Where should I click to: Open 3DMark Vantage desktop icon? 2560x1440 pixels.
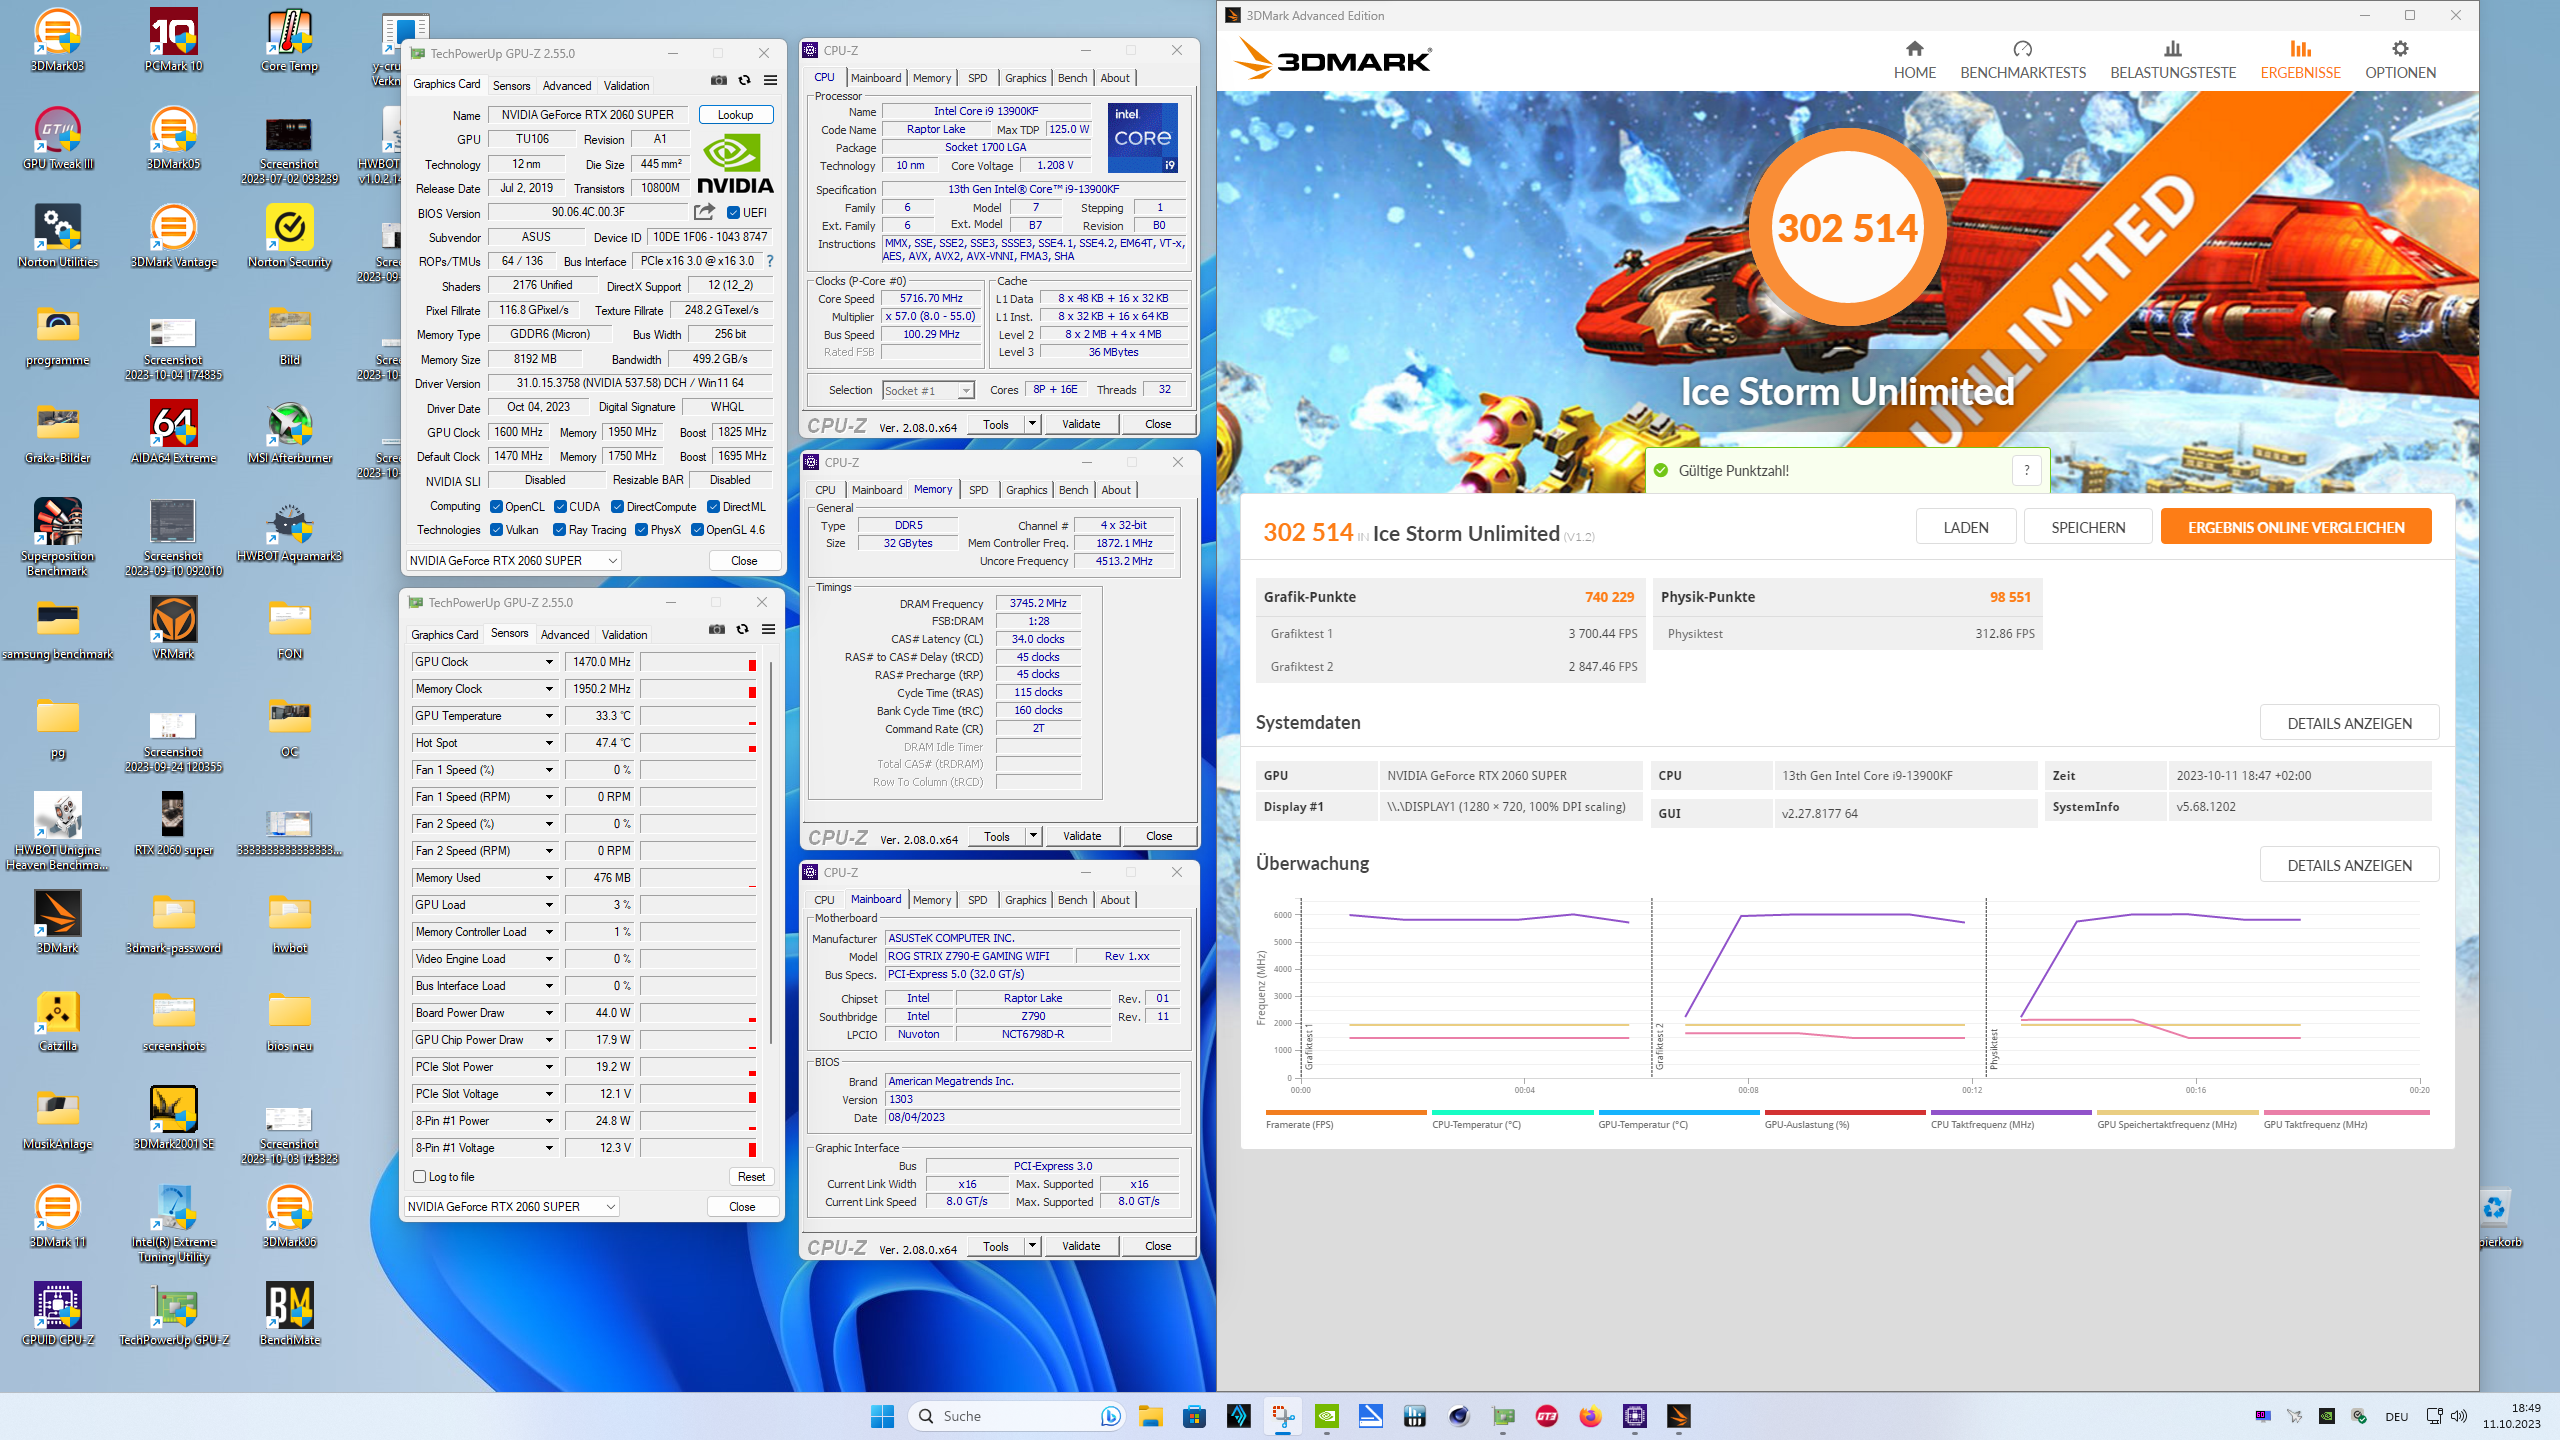pos(173,237)
